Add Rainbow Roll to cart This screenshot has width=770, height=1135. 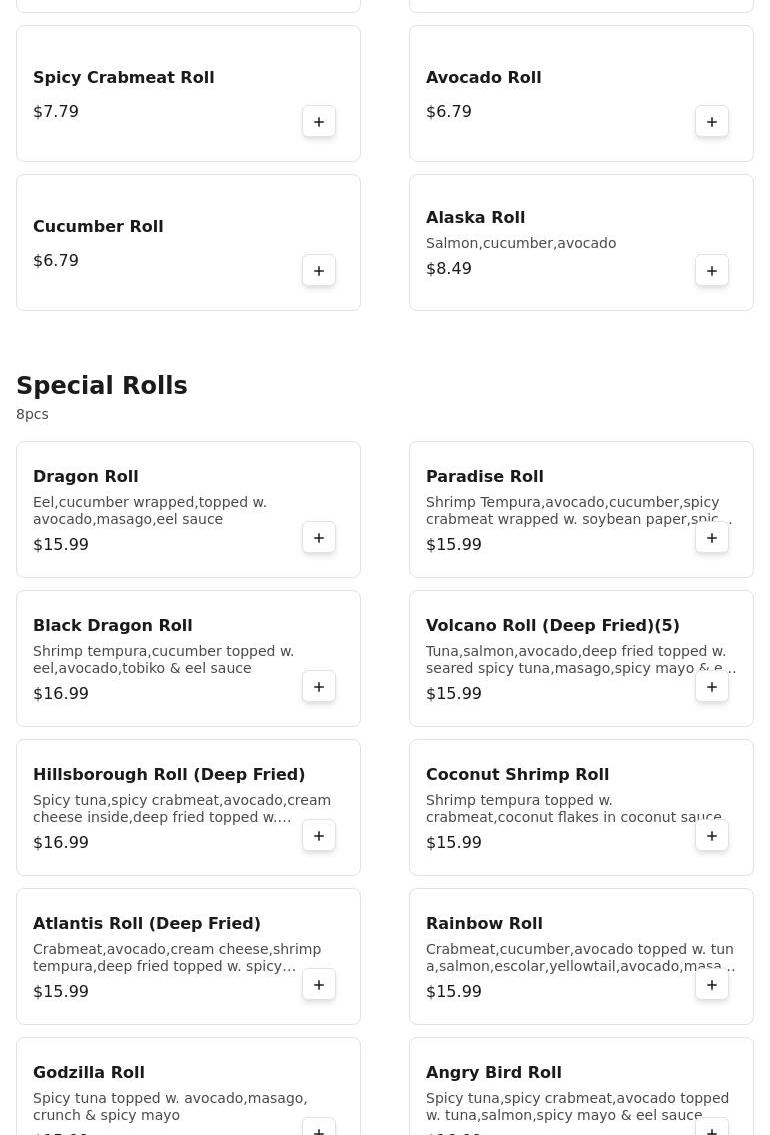(712, 985)
